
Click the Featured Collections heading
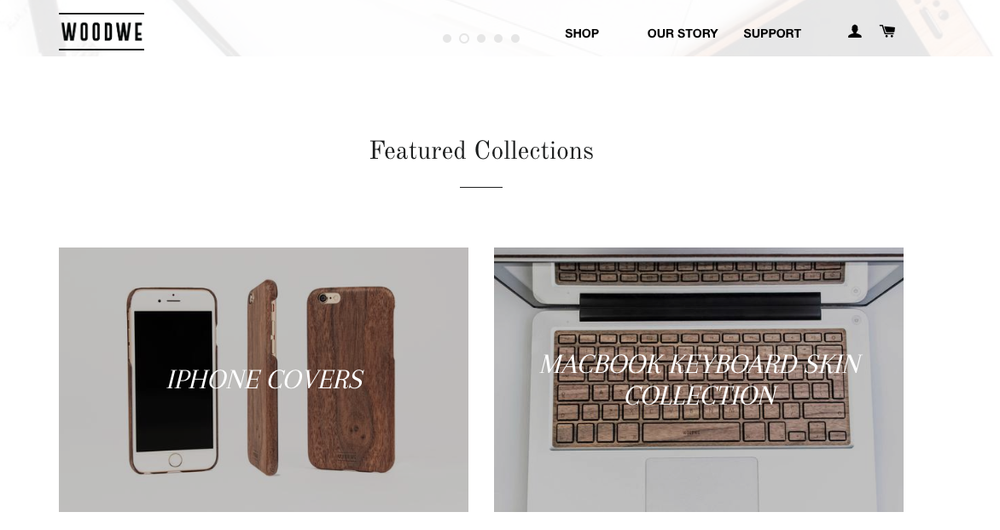[482, 151]
